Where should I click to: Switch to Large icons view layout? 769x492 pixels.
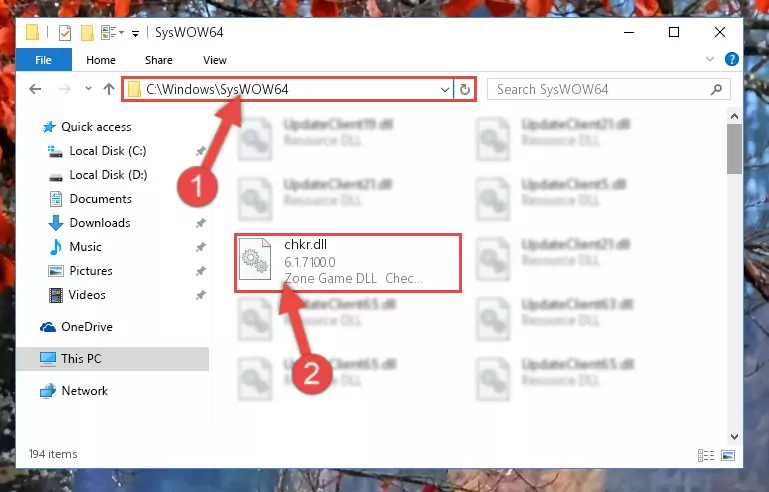pyautogui.click(x=728, y=455)
